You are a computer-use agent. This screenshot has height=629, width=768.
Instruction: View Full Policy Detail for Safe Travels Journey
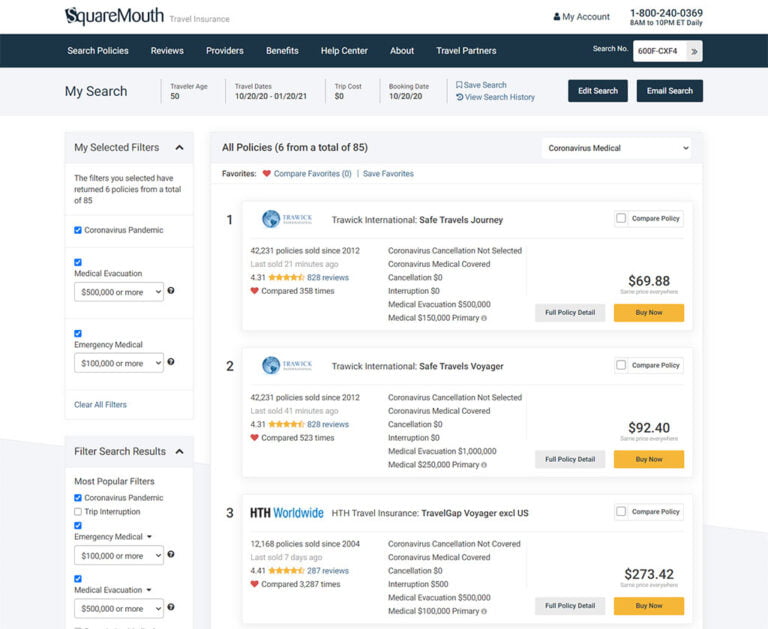click(570, 313)
